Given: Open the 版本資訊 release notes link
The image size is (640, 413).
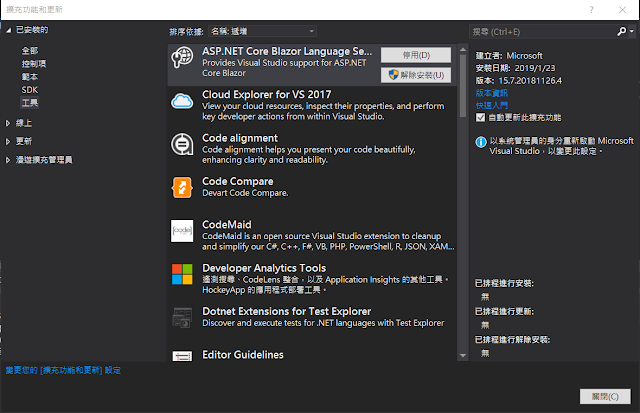Looking at the screenshot, I should [491, 93].
